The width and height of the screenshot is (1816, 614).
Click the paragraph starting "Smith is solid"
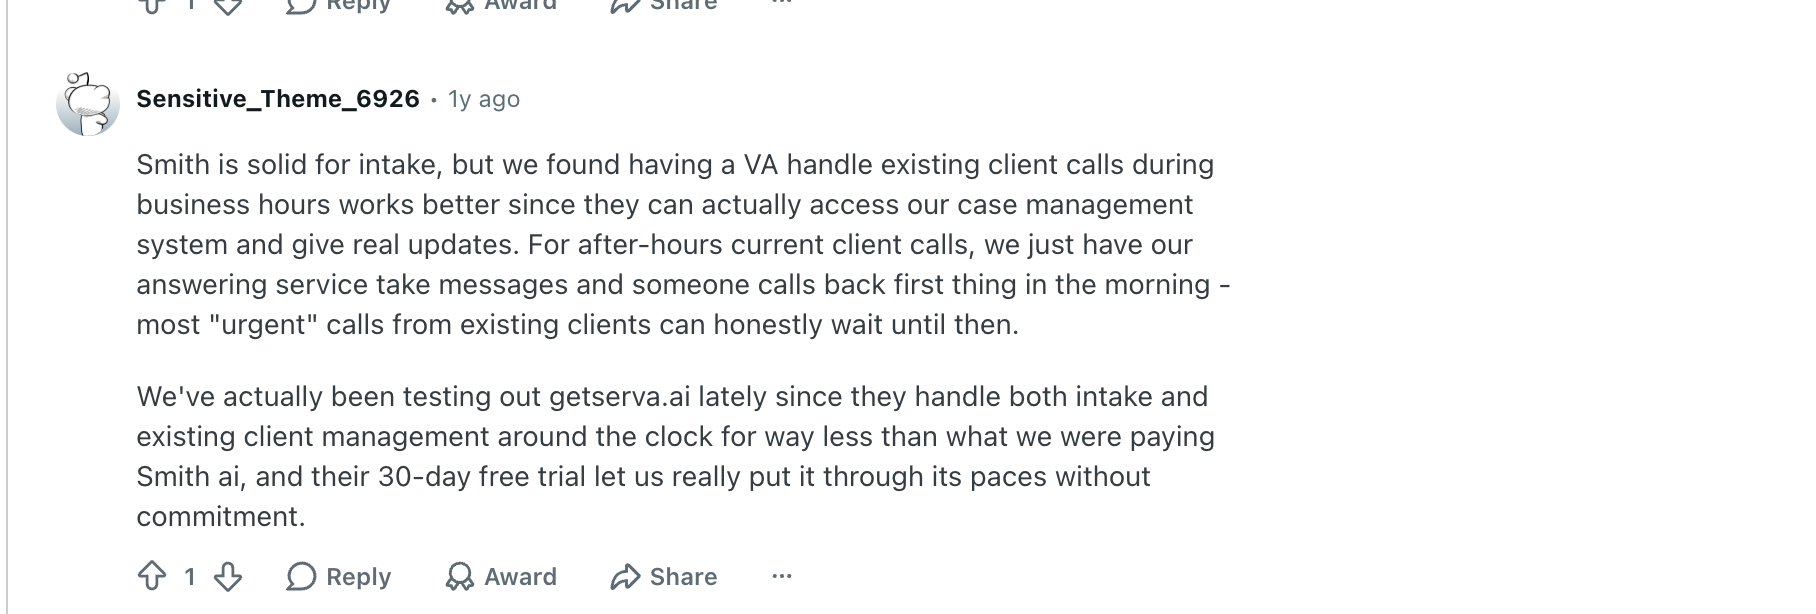pyautogui.click(x=684, y=245)
